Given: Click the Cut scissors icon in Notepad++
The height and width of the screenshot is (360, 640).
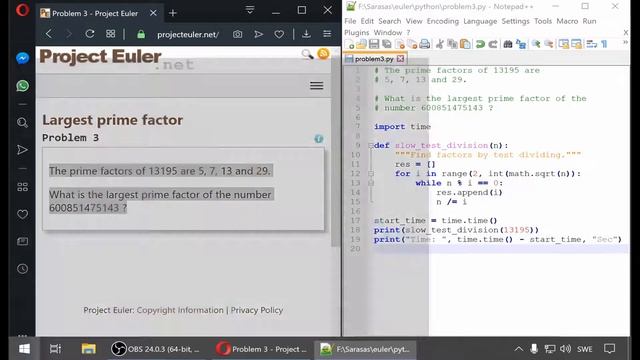Looking at the screenshot, I should click(440, 44).
